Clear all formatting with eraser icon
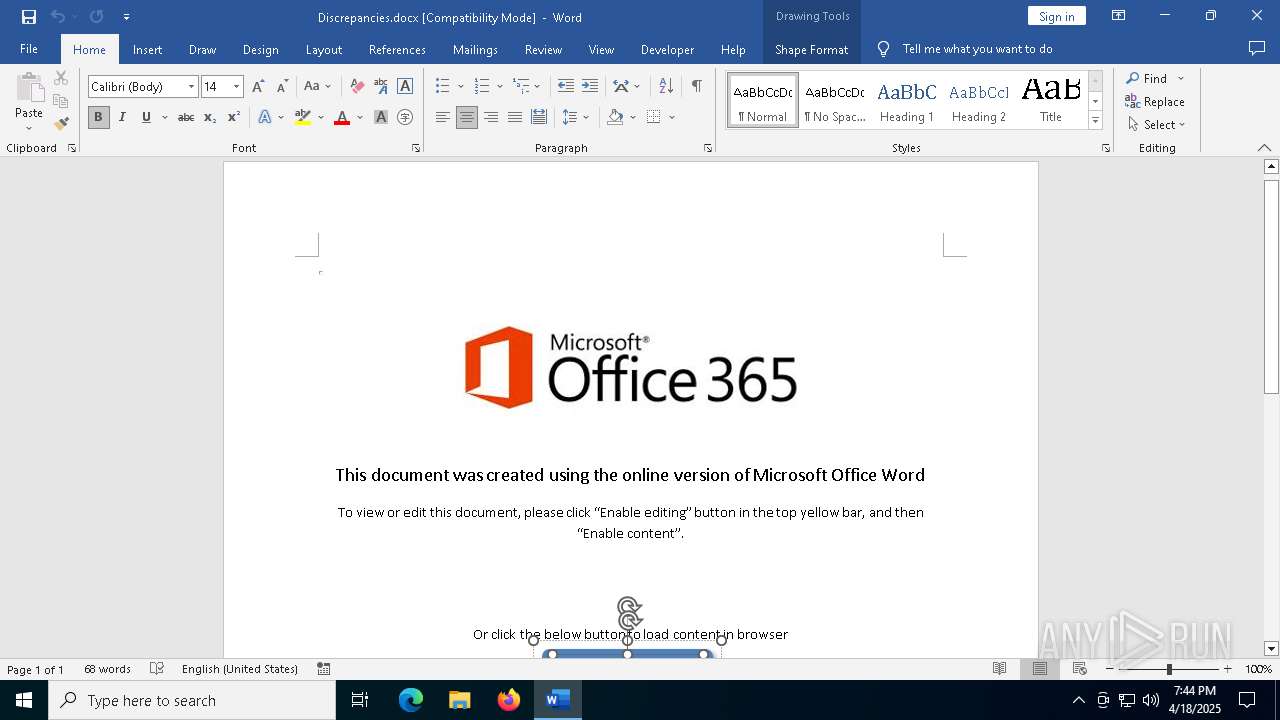1280x720 pixels. tap(357, 87)
